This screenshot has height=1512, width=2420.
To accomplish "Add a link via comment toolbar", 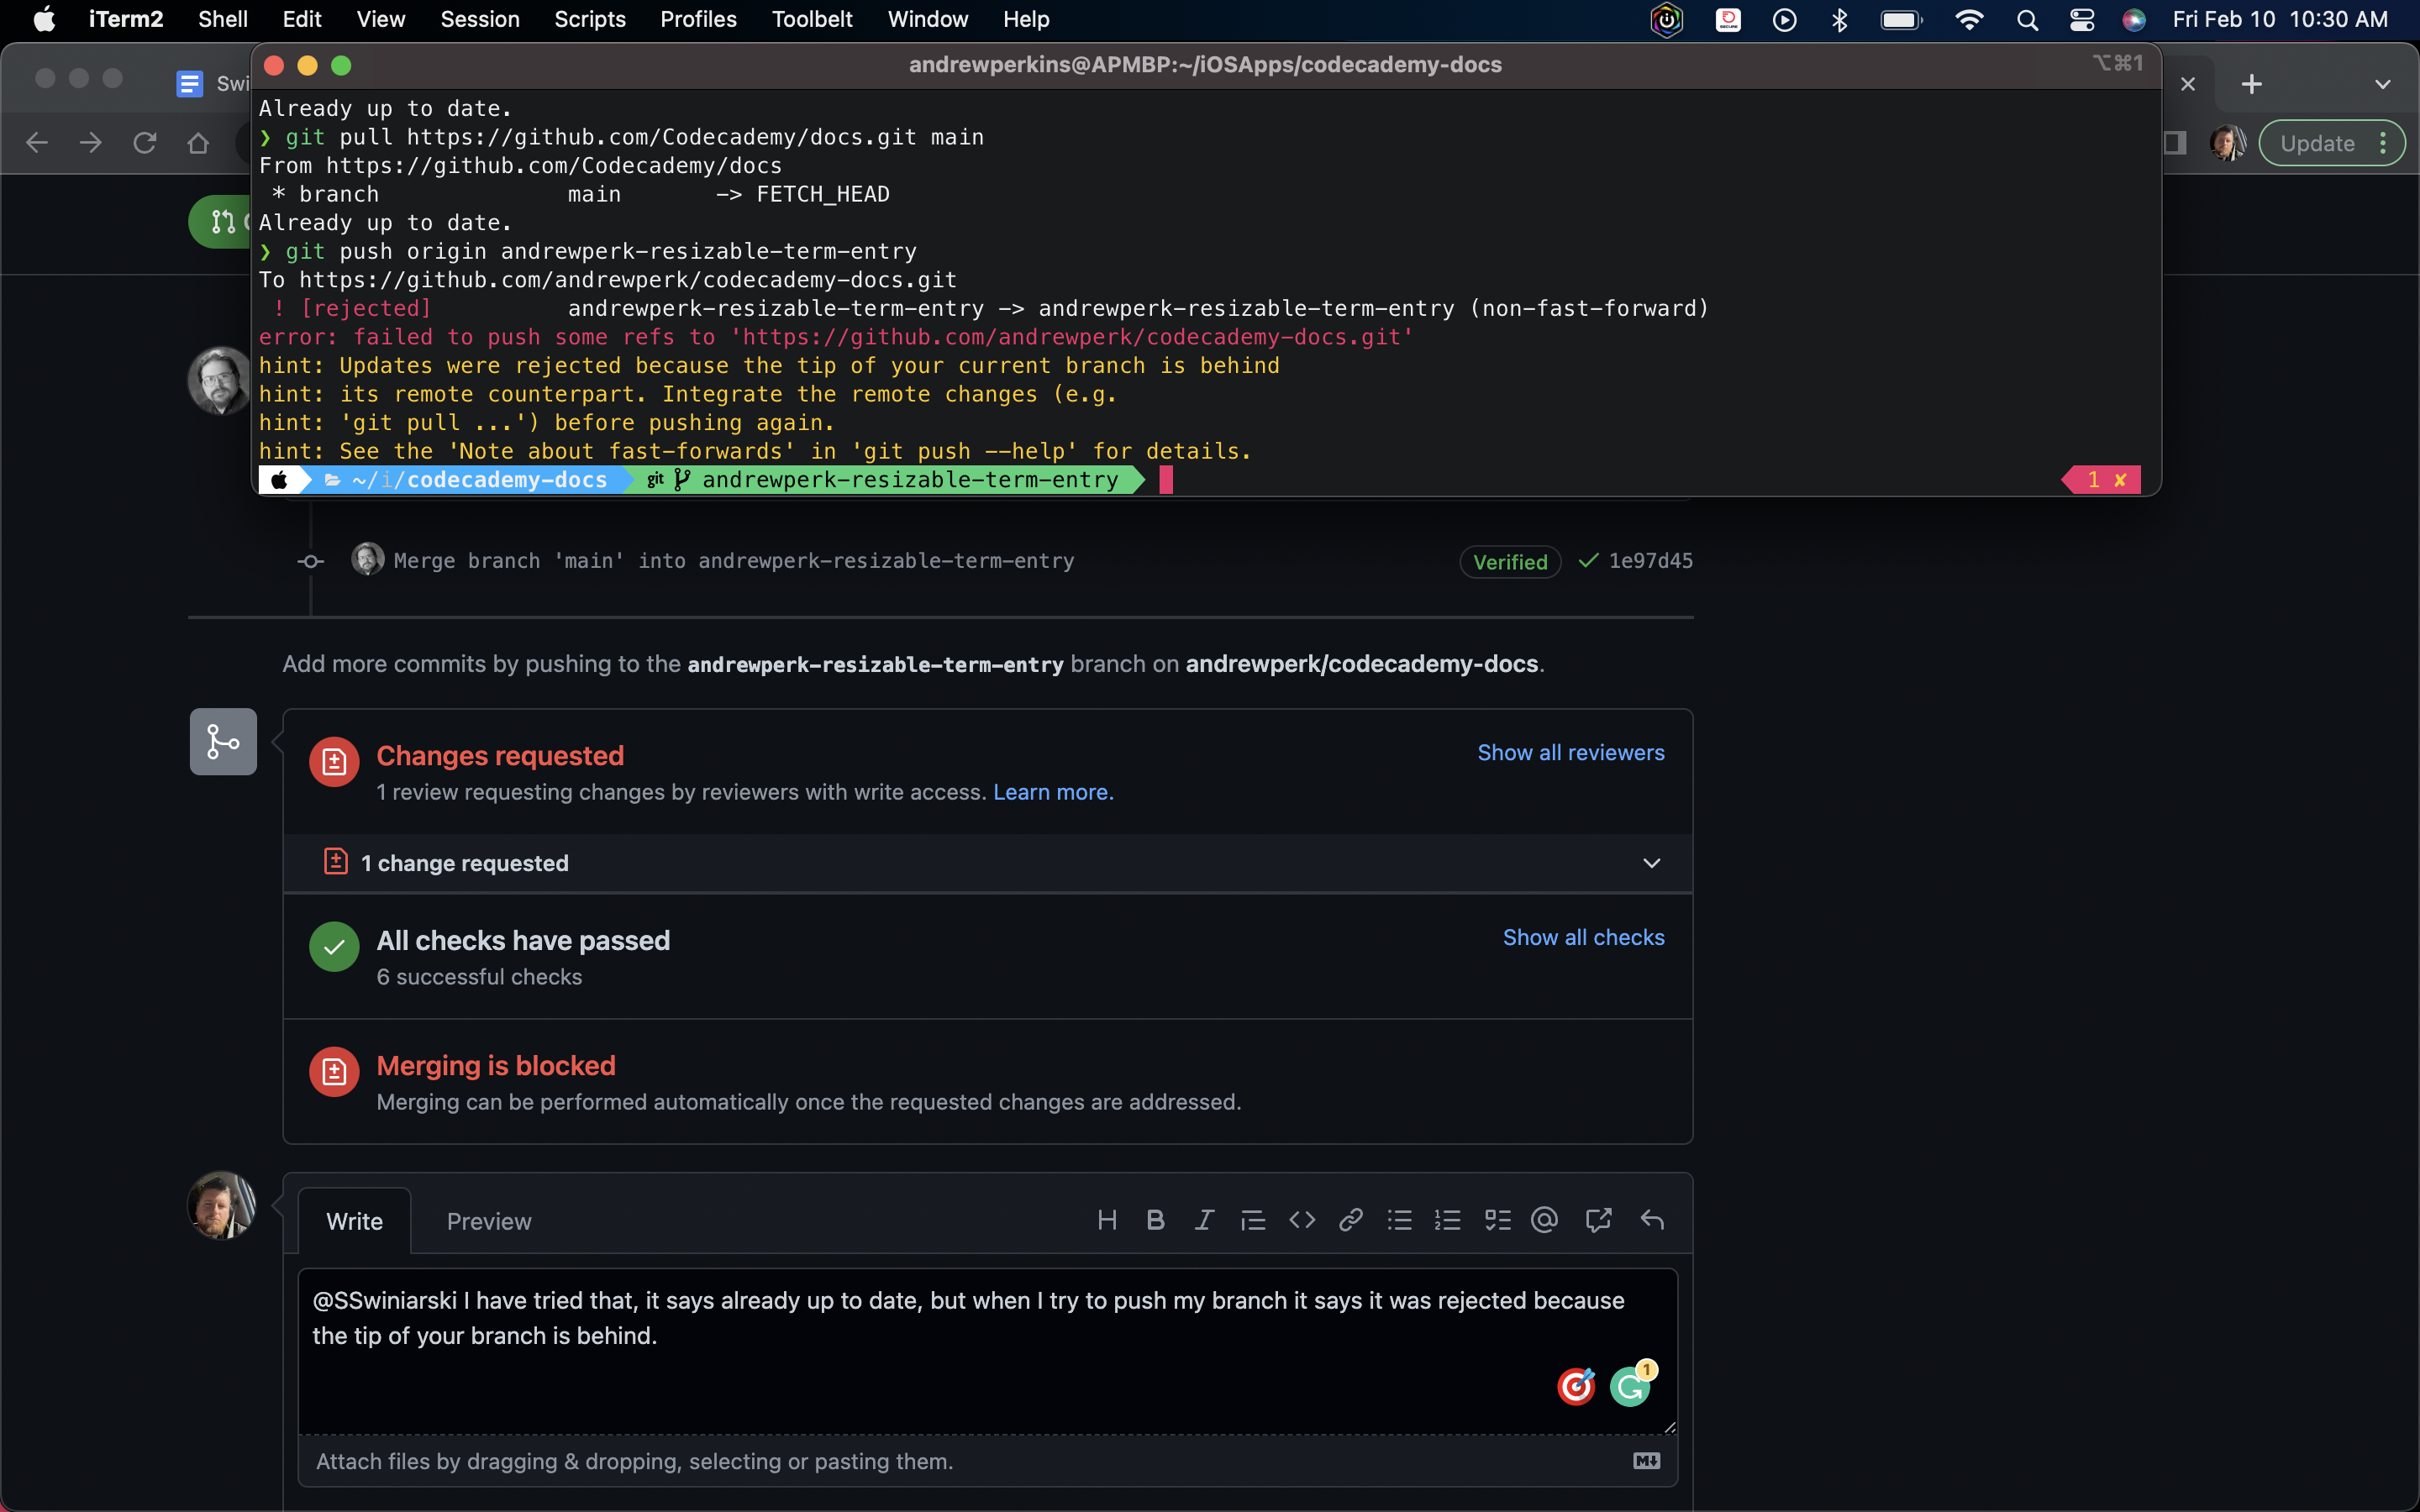I will point(1351,1220).
